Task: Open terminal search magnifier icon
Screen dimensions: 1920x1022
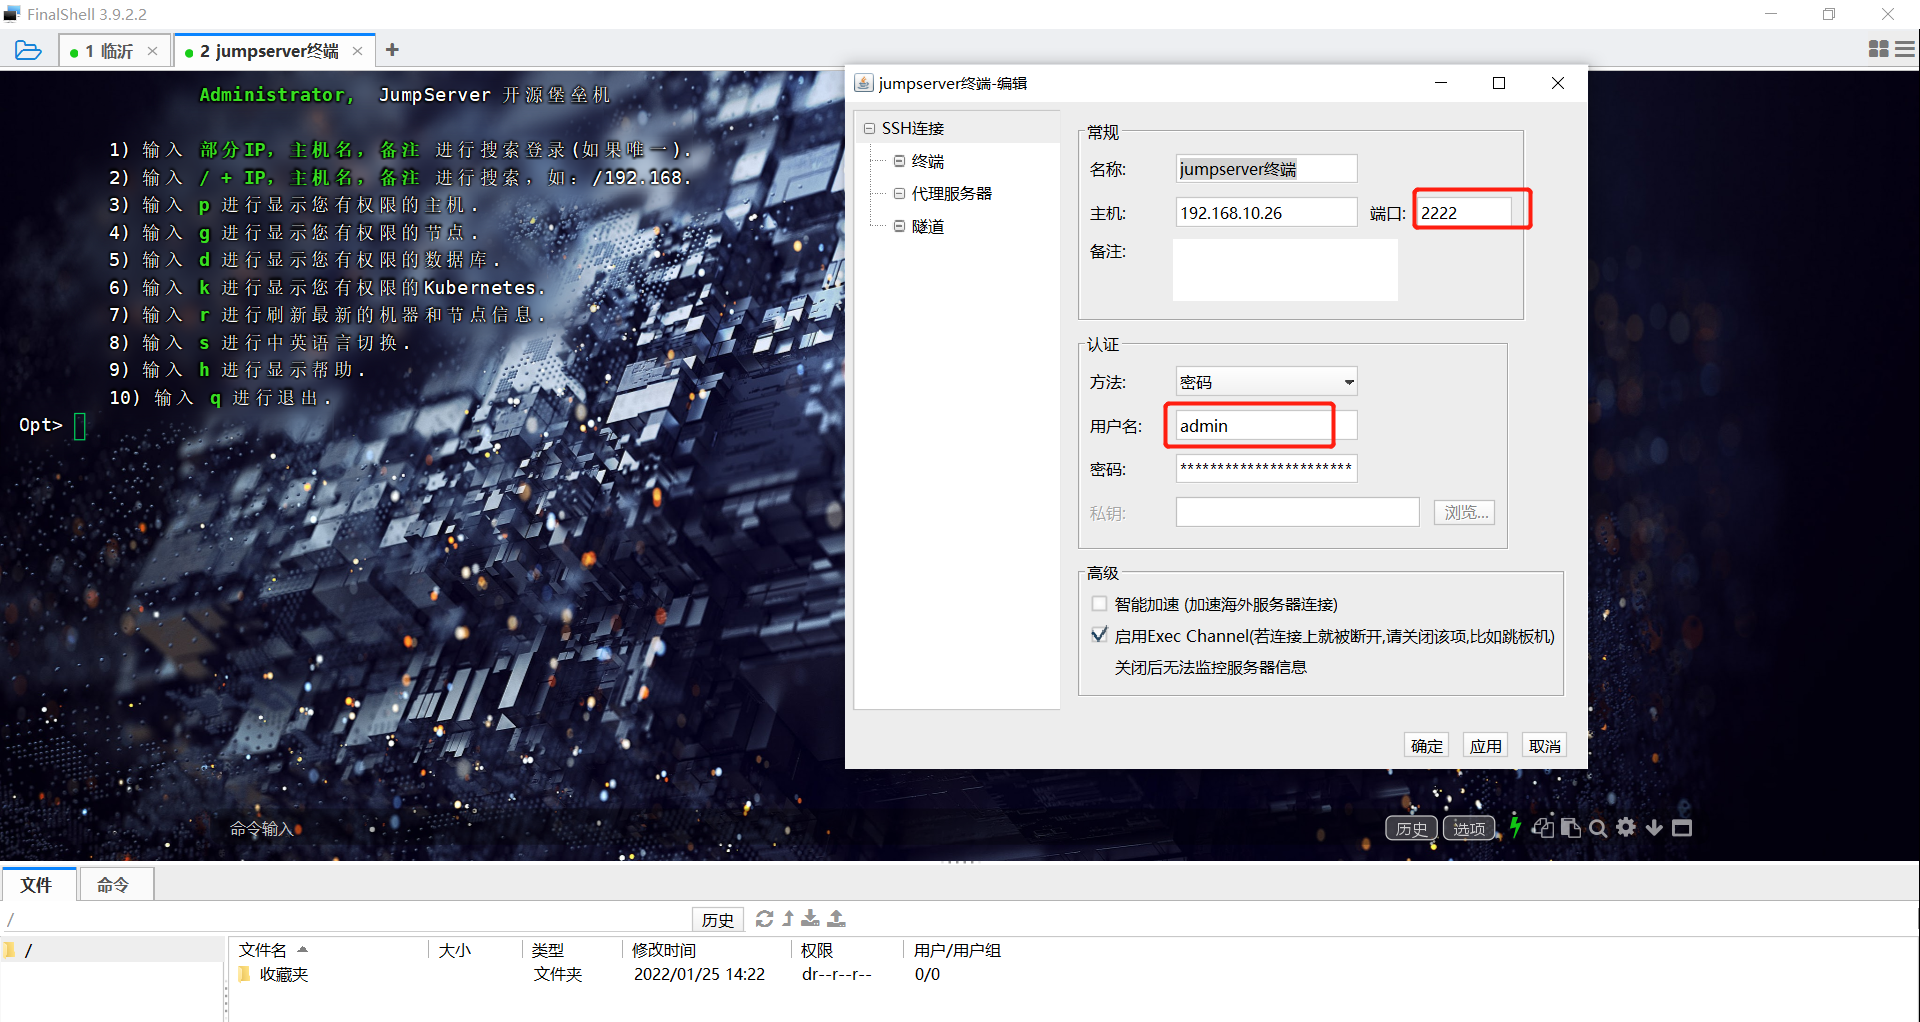Action: (1598, 828)
